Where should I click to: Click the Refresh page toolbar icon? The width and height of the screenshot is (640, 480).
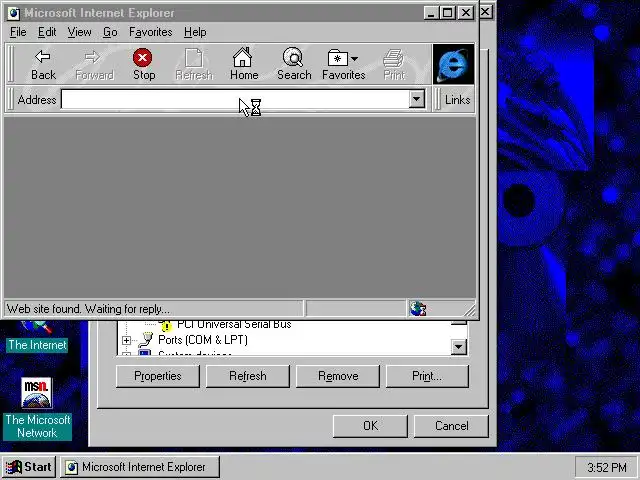[x=194, y=64]
